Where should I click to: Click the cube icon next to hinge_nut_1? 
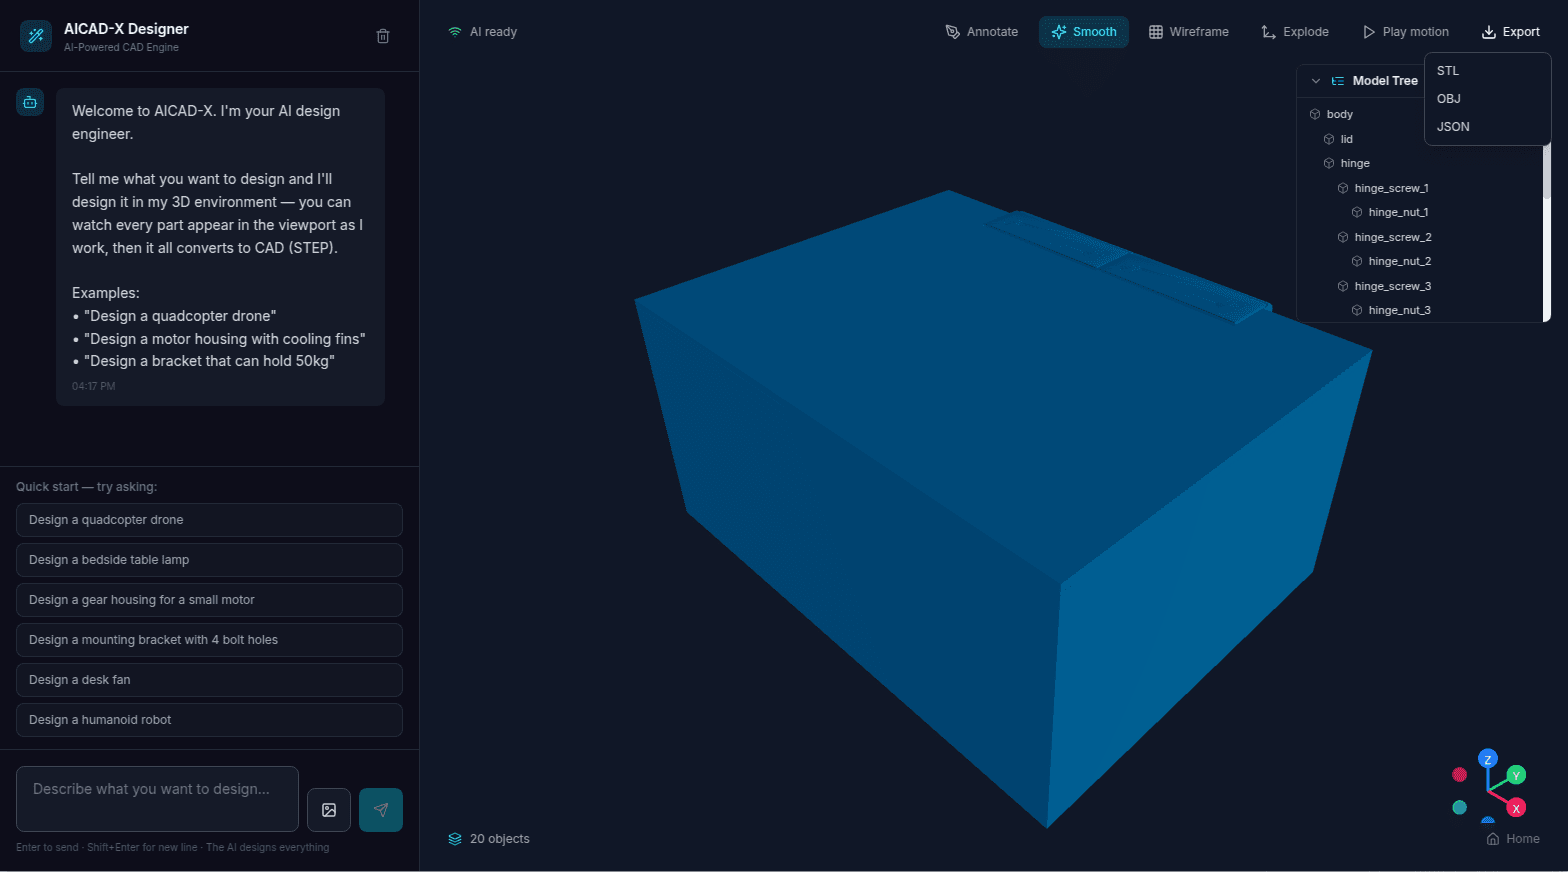tap(1357, 212)
